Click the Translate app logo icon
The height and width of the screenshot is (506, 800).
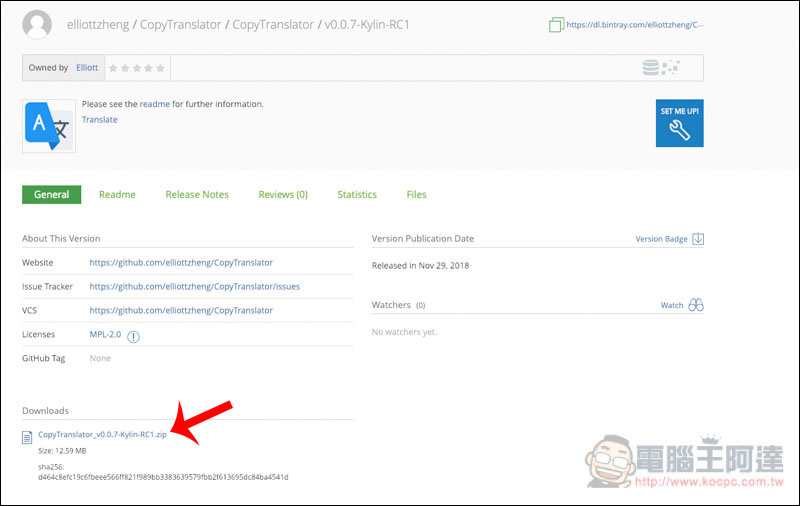coord(48,124)
